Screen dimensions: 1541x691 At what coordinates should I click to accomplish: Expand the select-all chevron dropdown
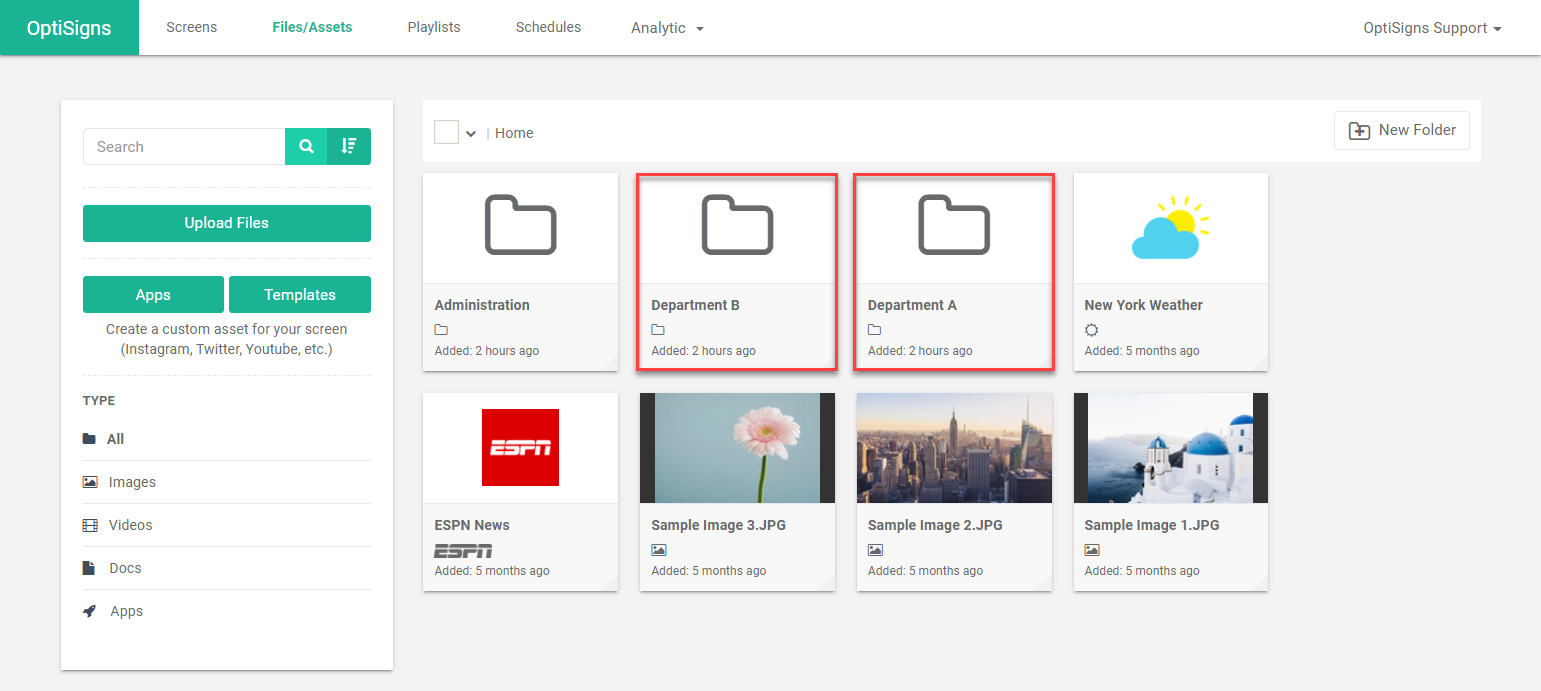pos(471,134)
